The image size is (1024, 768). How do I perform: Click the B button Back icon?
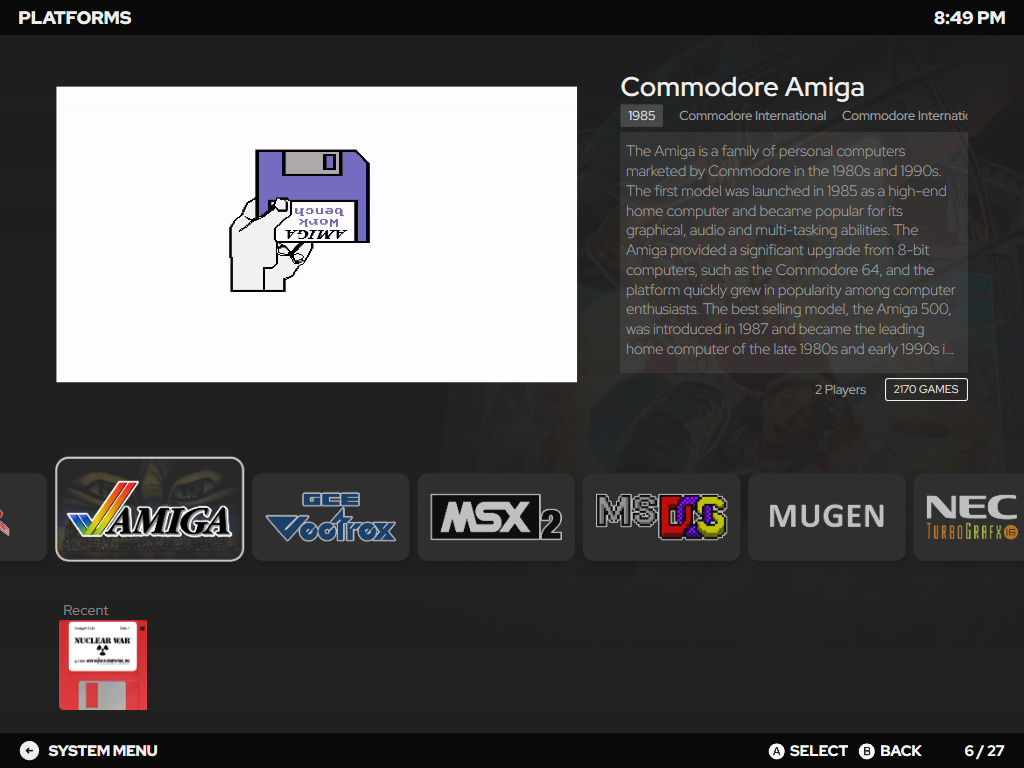[867, 751]
